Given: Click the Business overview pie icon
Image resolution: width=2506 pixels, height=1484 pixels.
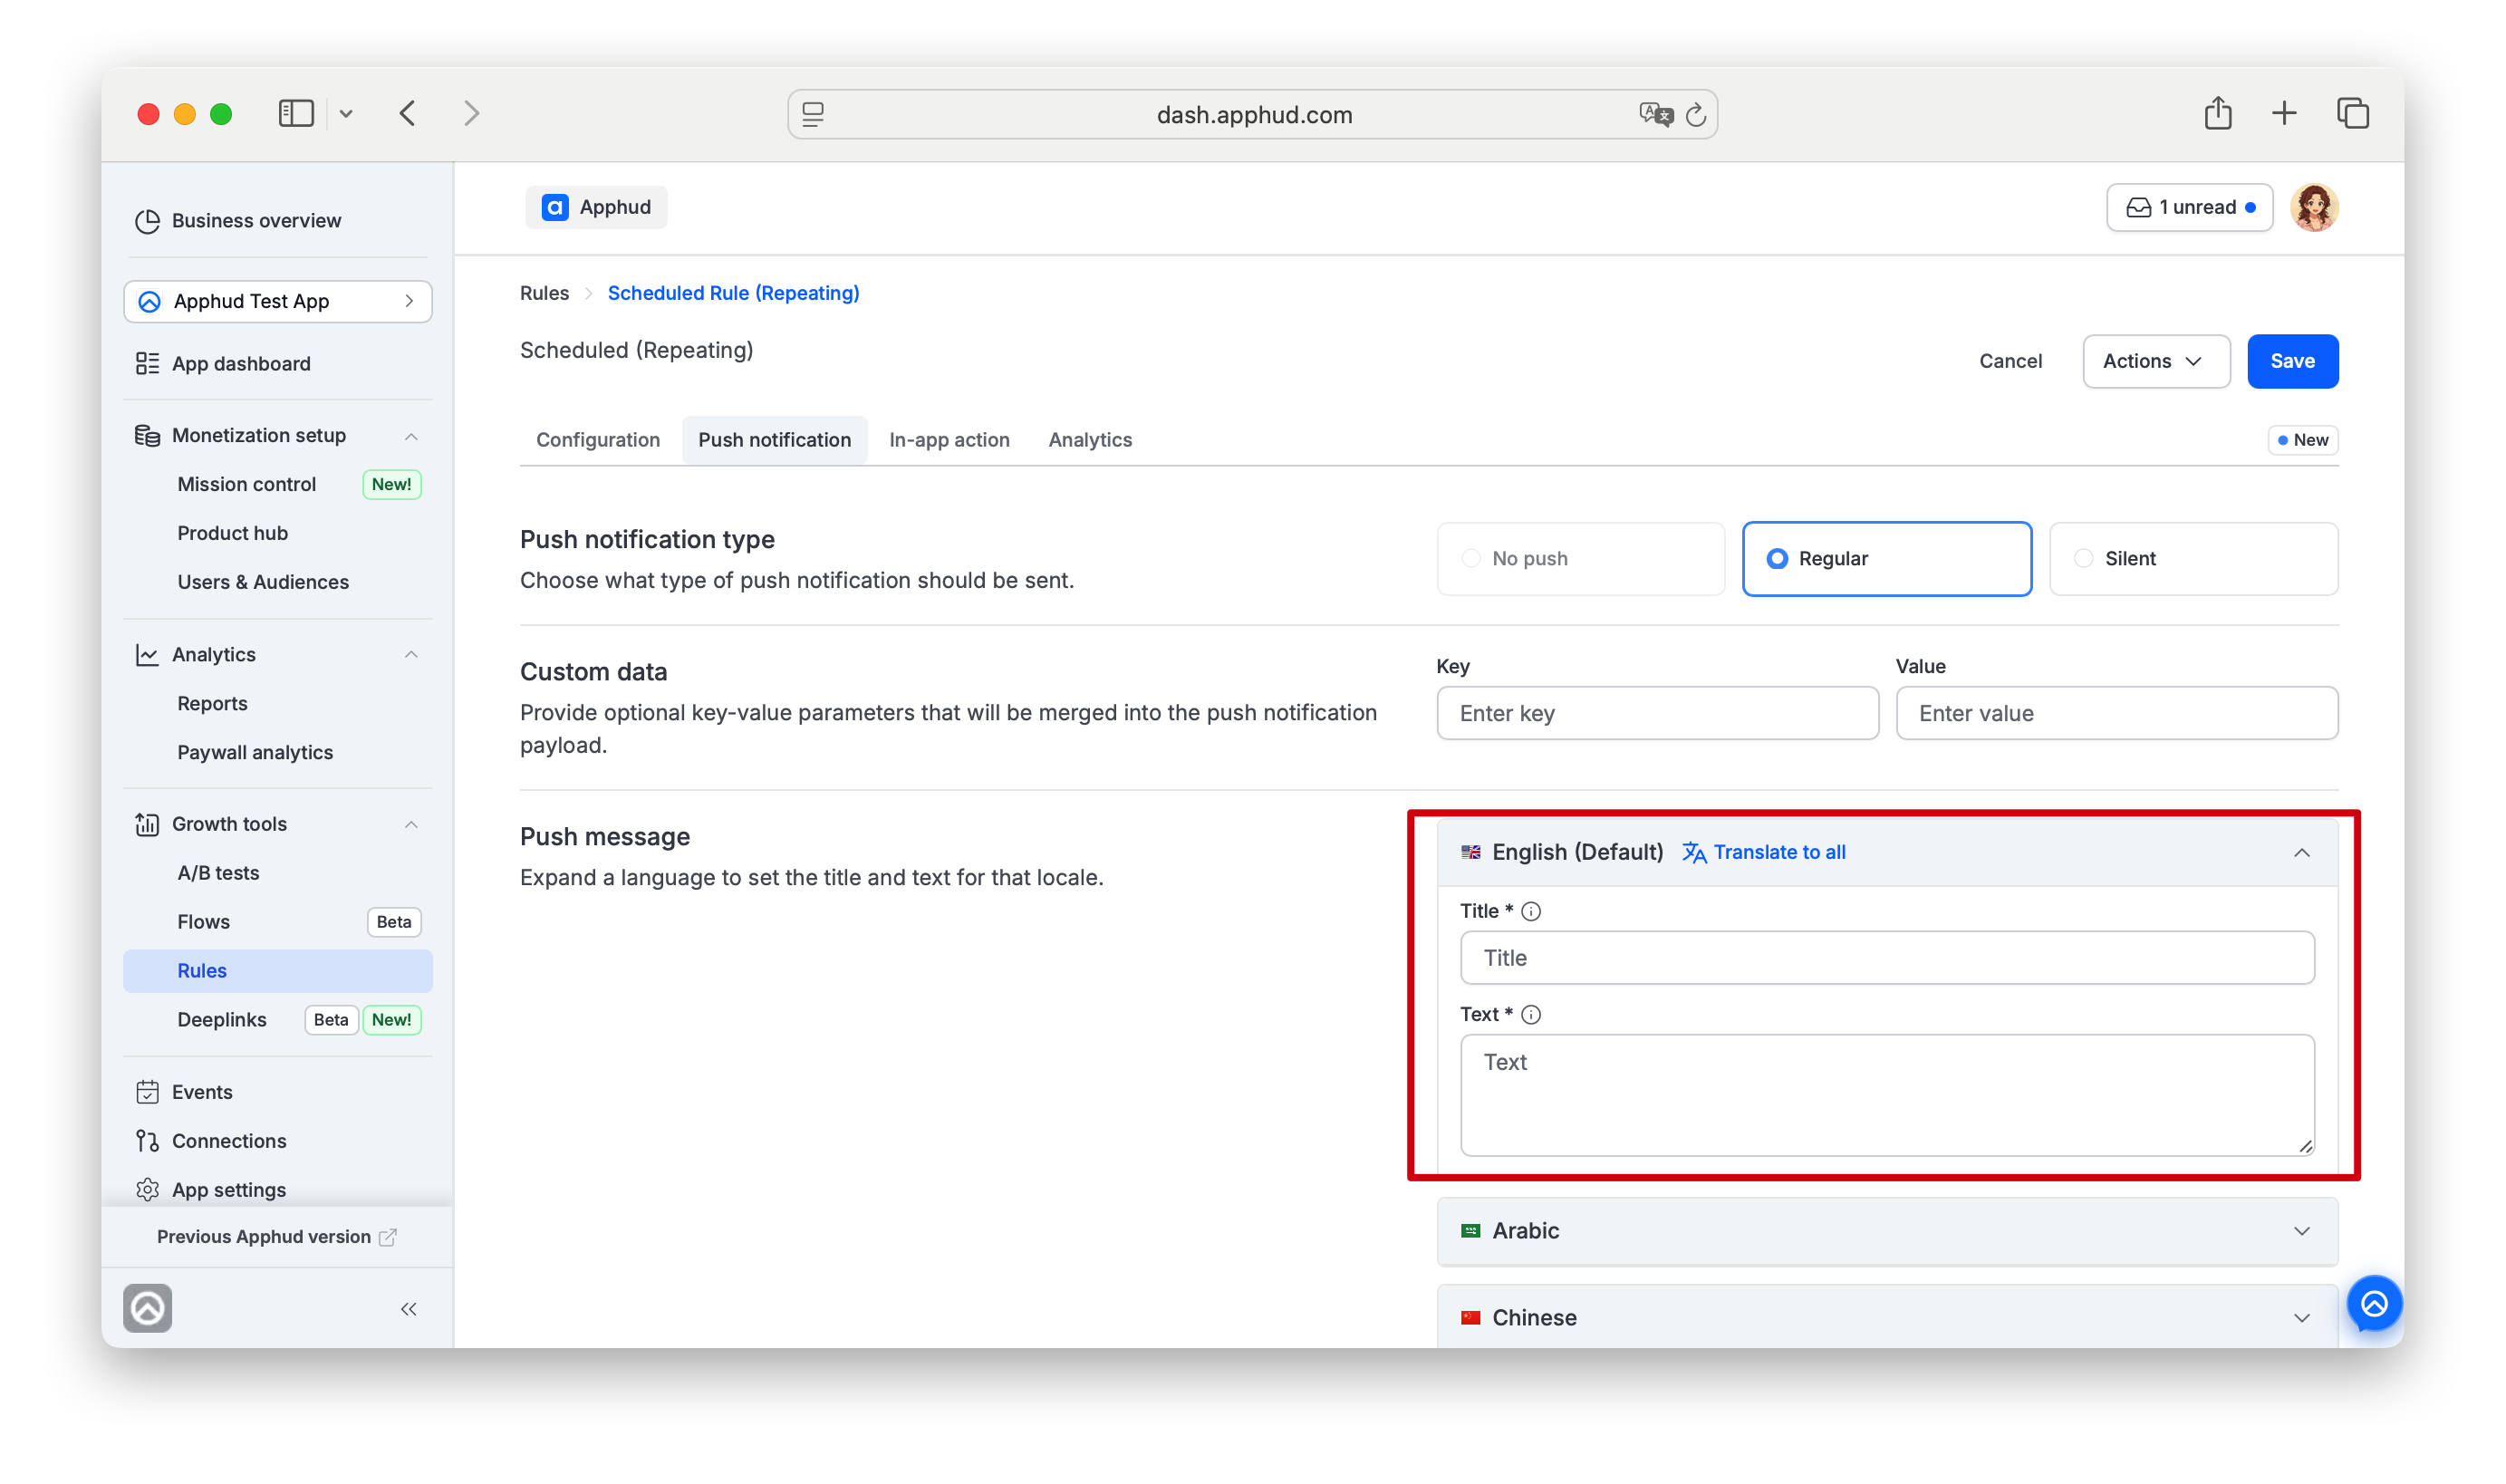Looking at the screenshot, I should (x=147, y=221).
